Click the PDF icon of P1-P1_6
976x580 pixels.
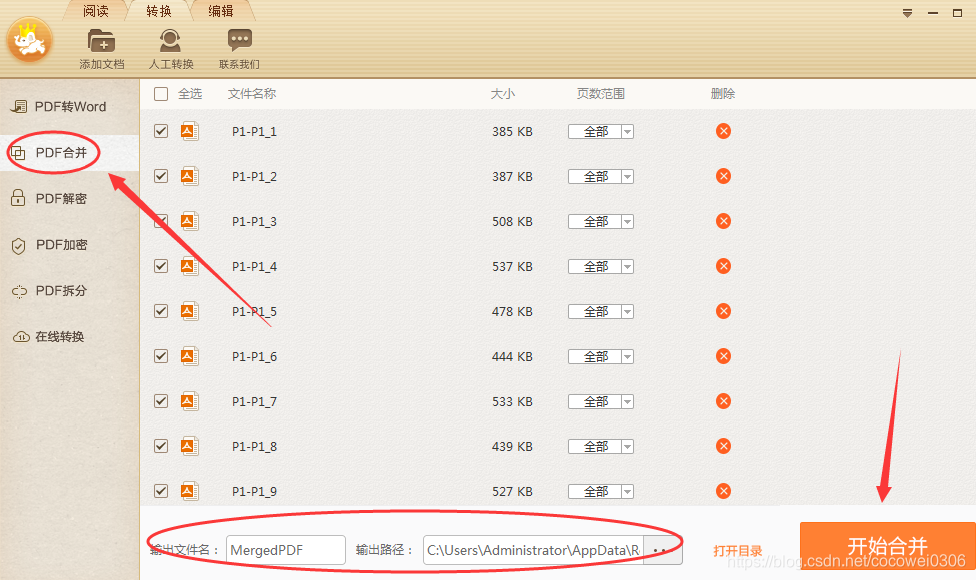tap(189, 356)
